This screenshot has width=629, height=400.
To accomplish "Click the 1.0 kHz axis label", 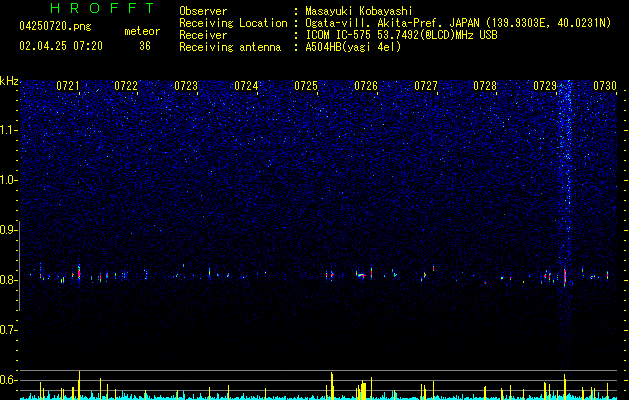I will [x=8, y=180].
